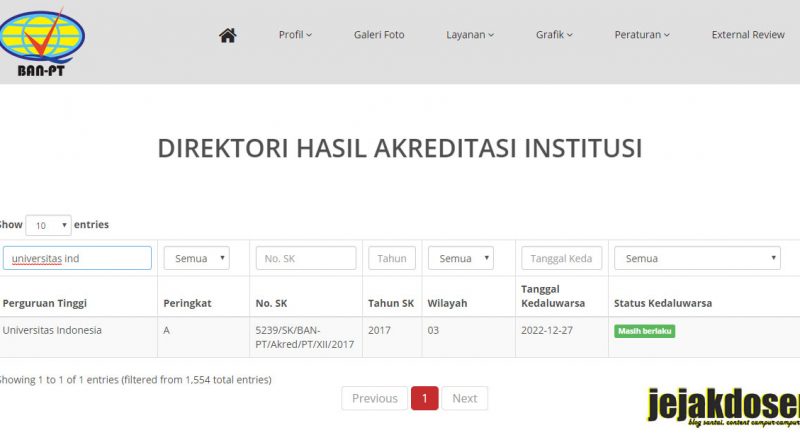This screenshot has width=800, height=445.
Task: Sort by Perguruan Tinggi column header
Action: [x=45, y=303]
